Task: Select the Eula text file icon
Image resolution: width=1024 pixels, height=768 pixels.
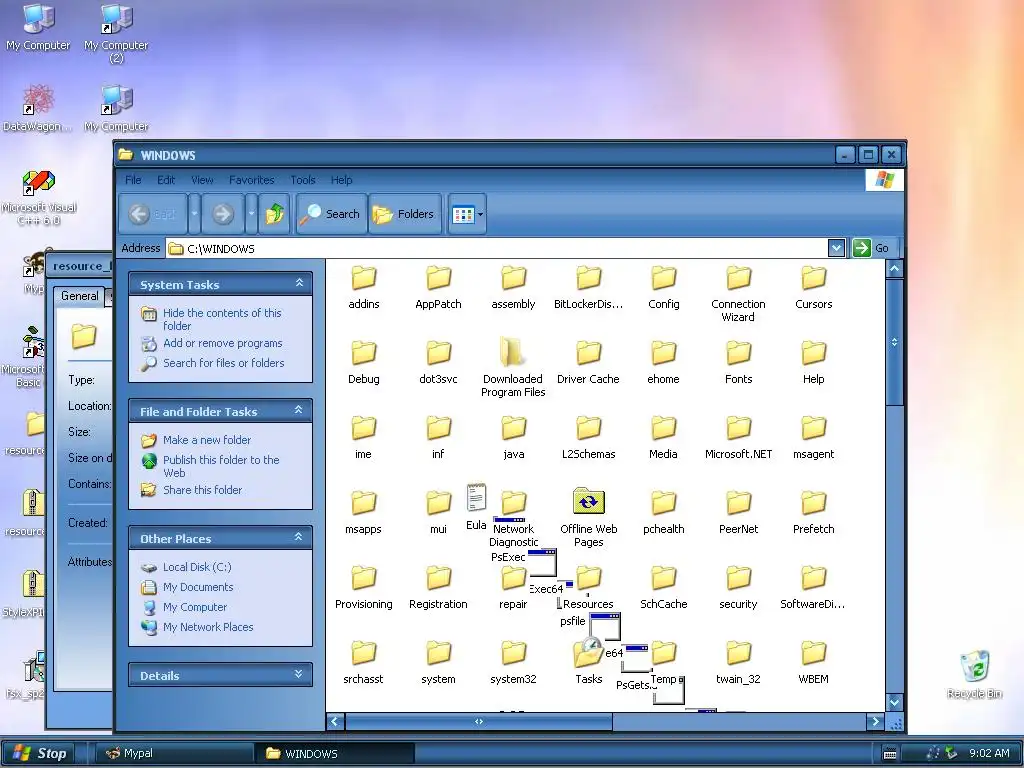Action: [x=476, y=498]
